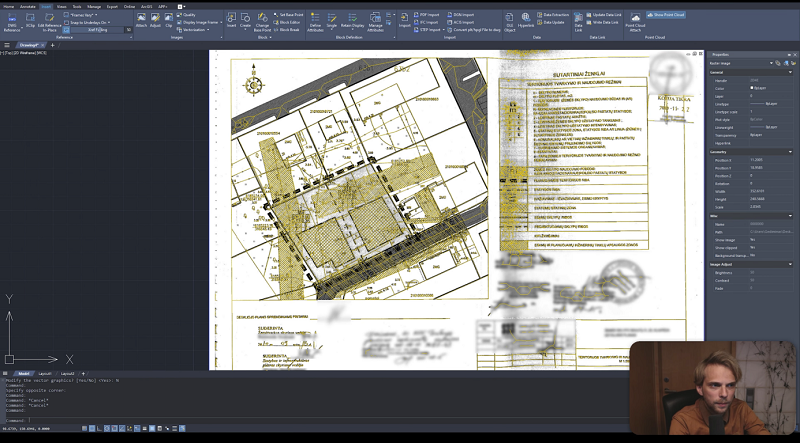Click the DWG Reference icon
Screen dimensions: 800x443
(x=11, y=22)
